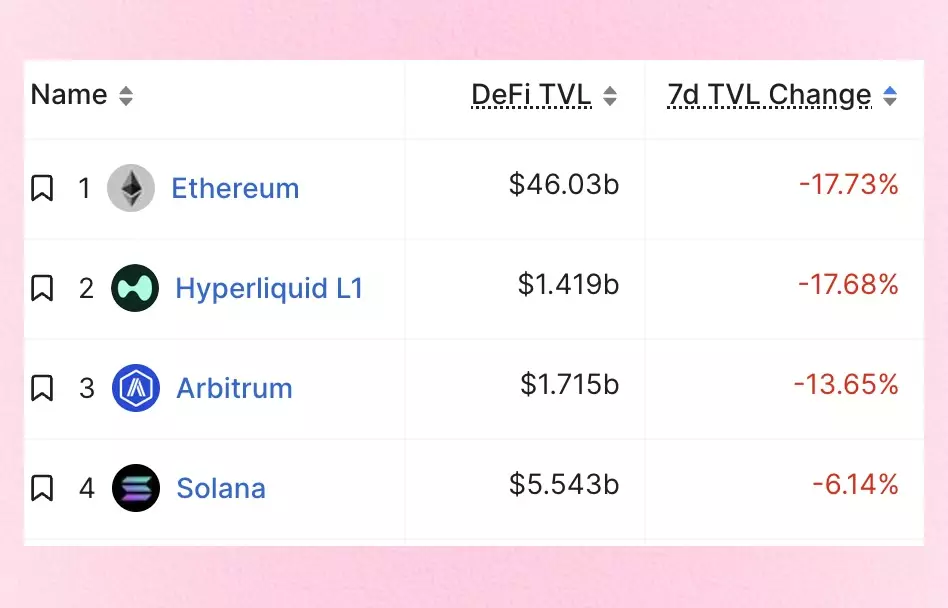
Task: Bookmark the Ethereum row
Action: click(42, 188)
